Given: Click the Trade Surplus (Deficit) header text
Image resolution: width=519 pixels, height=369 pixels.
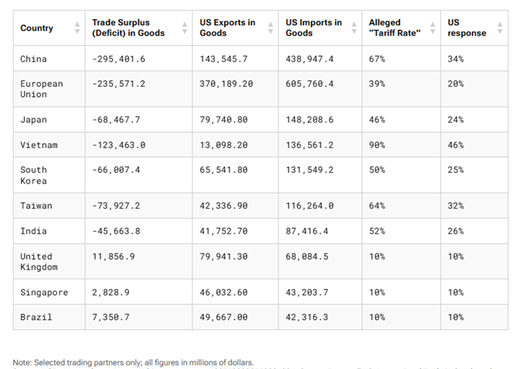Looking at the screenshot, I should pos(128,28).
